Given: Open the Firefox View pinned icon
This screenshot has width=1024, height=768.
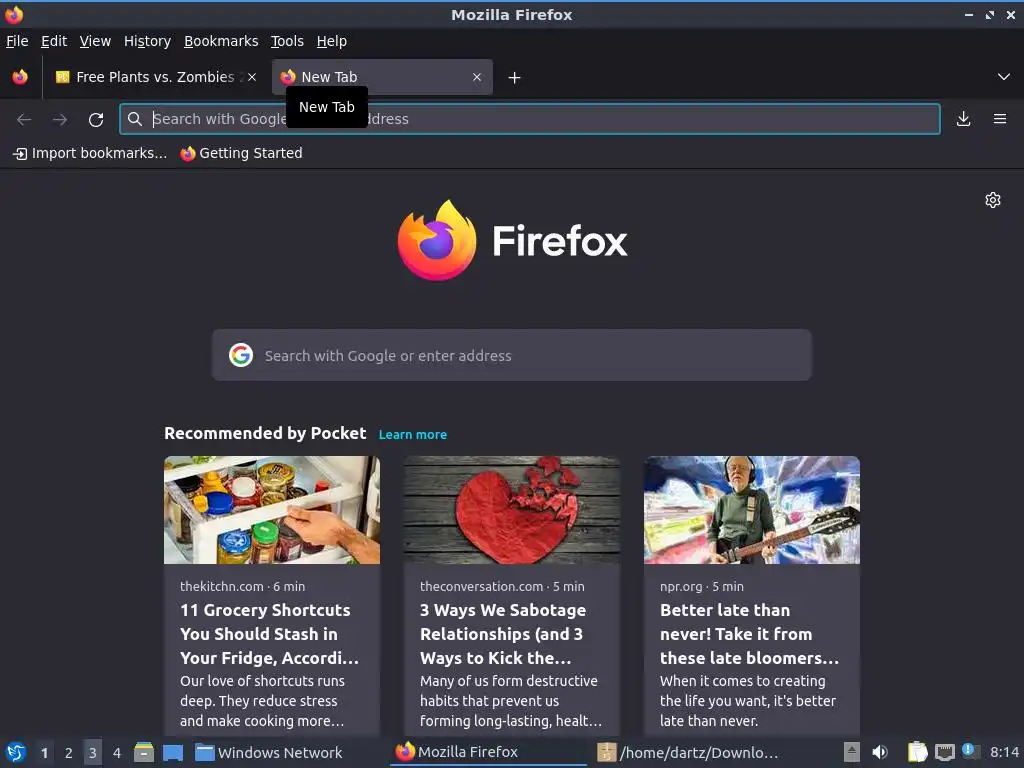Looking at the screenshot, I should tap(20, 77).
